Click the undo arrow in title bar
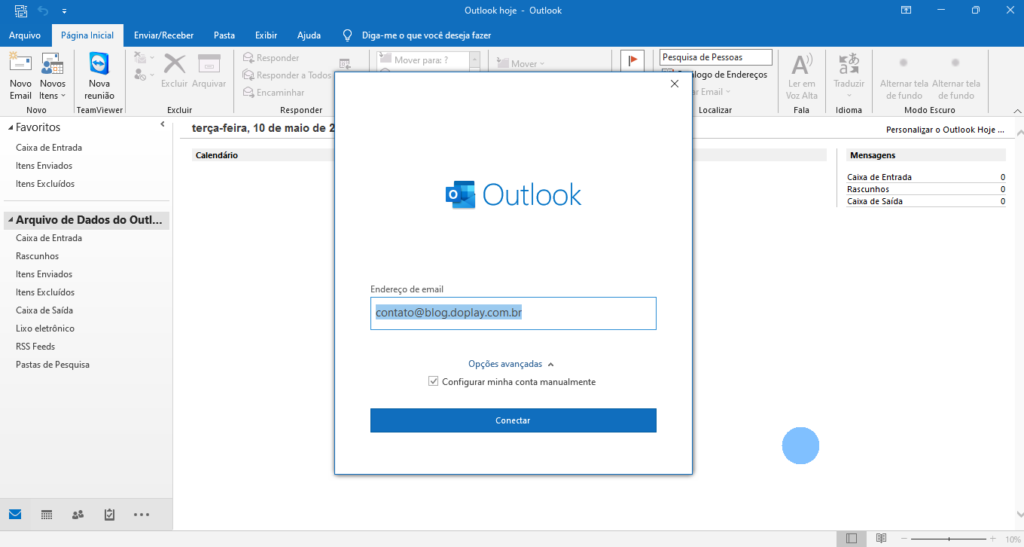Image resolution: width=1024 pixels, height=547 pixels. pyautogui.click(x=43, y=10)
